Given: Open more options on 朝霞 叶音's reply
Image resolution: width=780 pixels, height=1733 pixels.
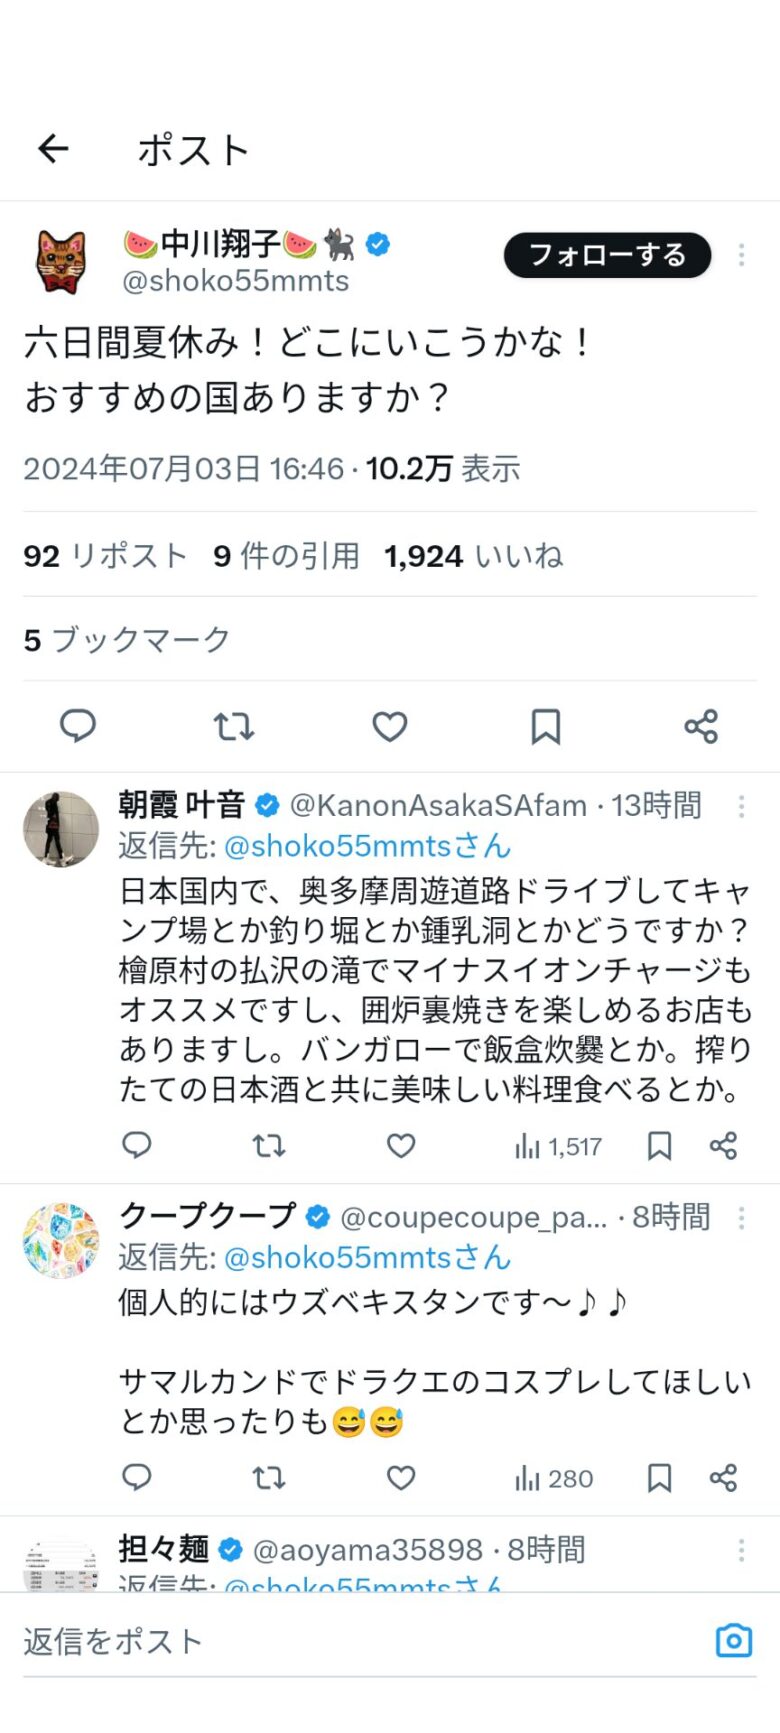Looking at the screenshot, I should click(741, 806).
